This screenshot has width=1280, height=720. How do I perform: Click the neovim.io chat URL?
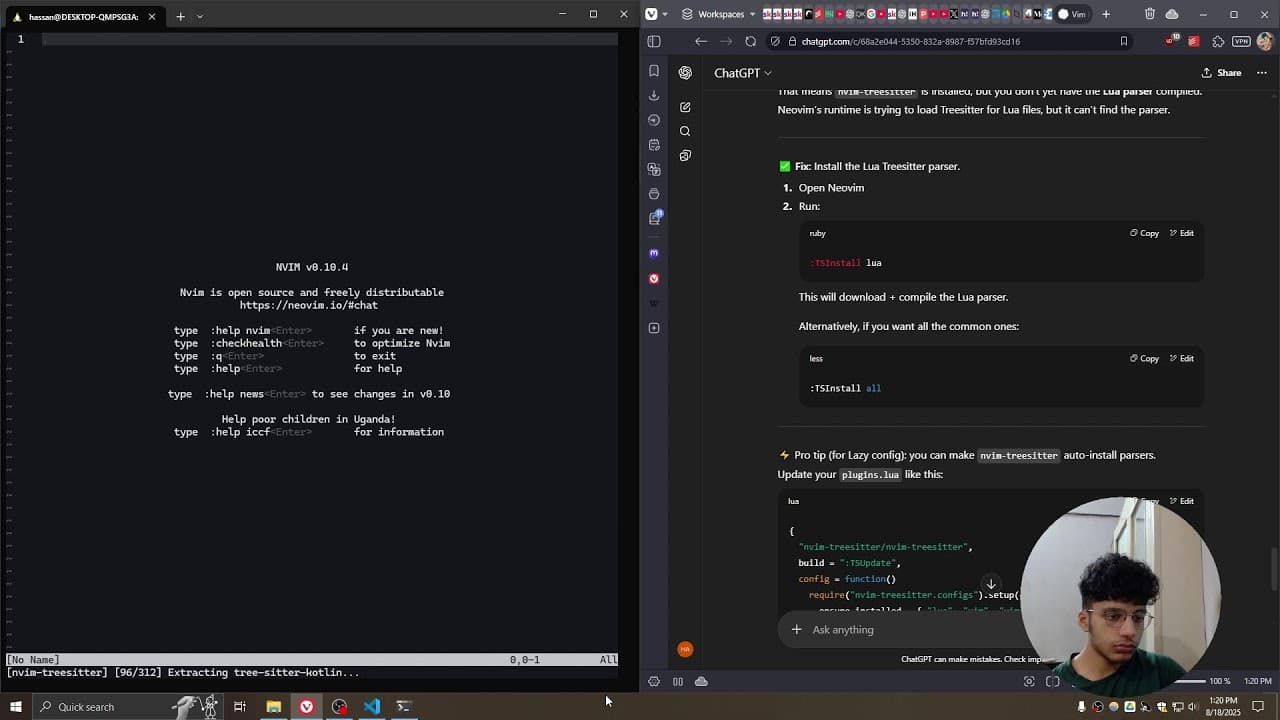(309, 305)
